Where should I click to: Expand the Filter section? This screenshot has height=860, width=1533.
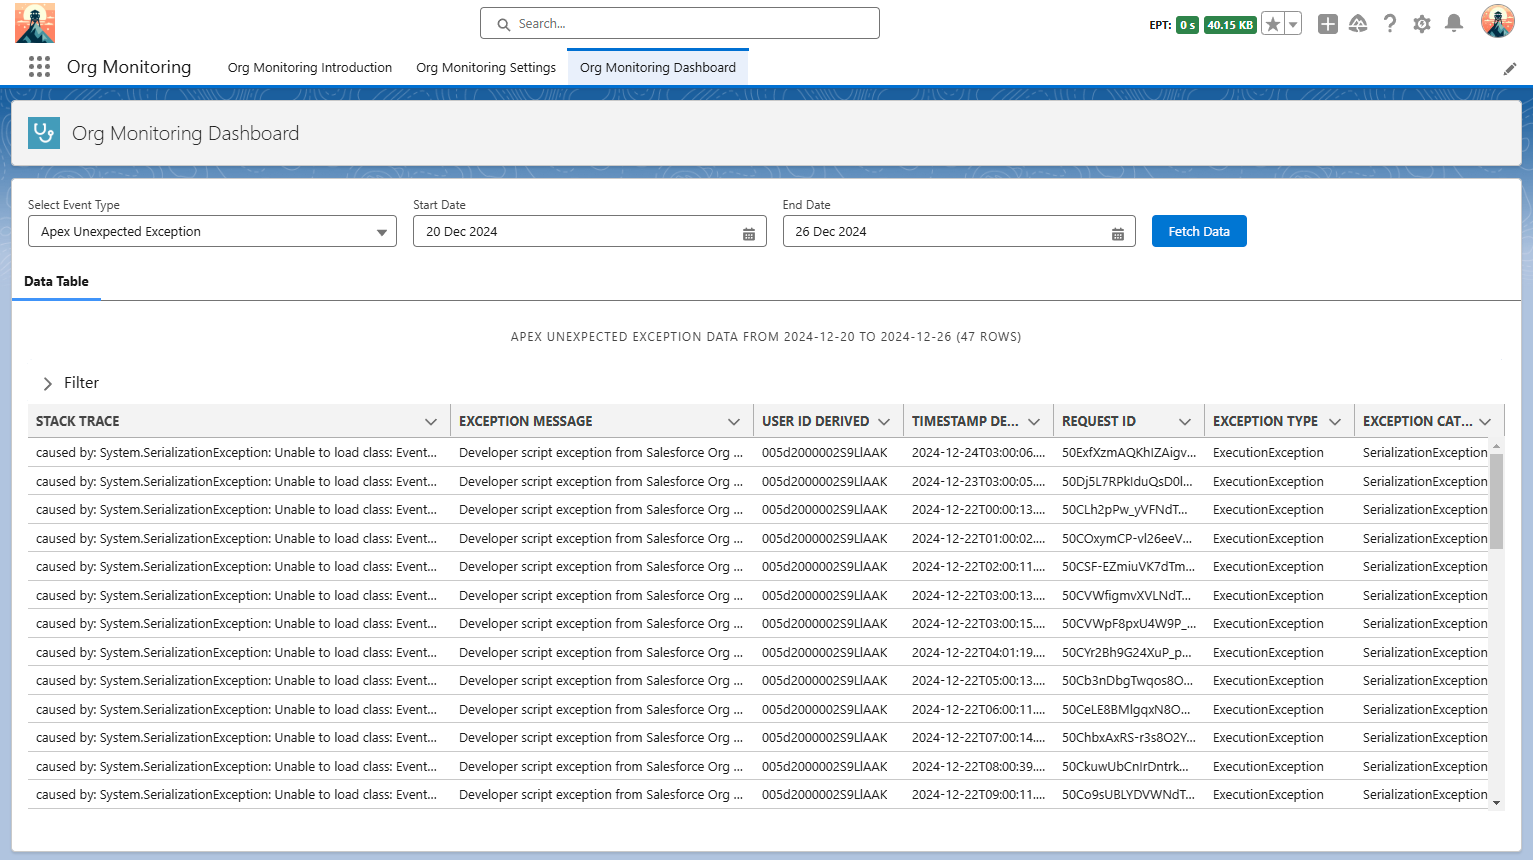[x=48, y=384]
